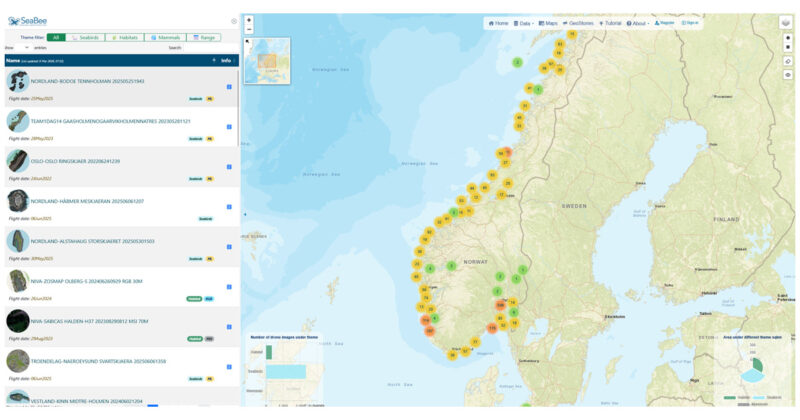The height and width of the screenshot is (420, 800).
Task: Click the Register link
Action: pos(665,22)
